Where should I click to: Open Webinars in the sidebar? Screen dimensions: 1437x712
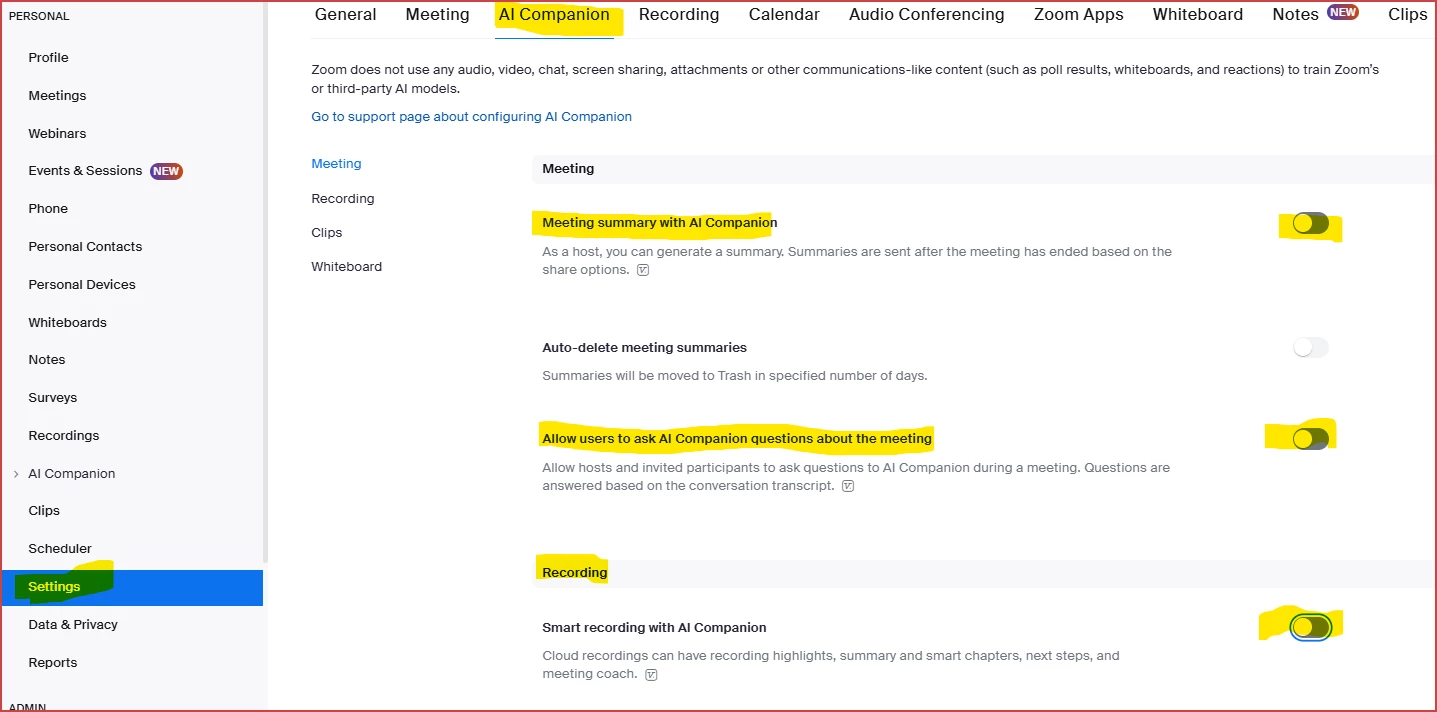[x=57, y=134]
